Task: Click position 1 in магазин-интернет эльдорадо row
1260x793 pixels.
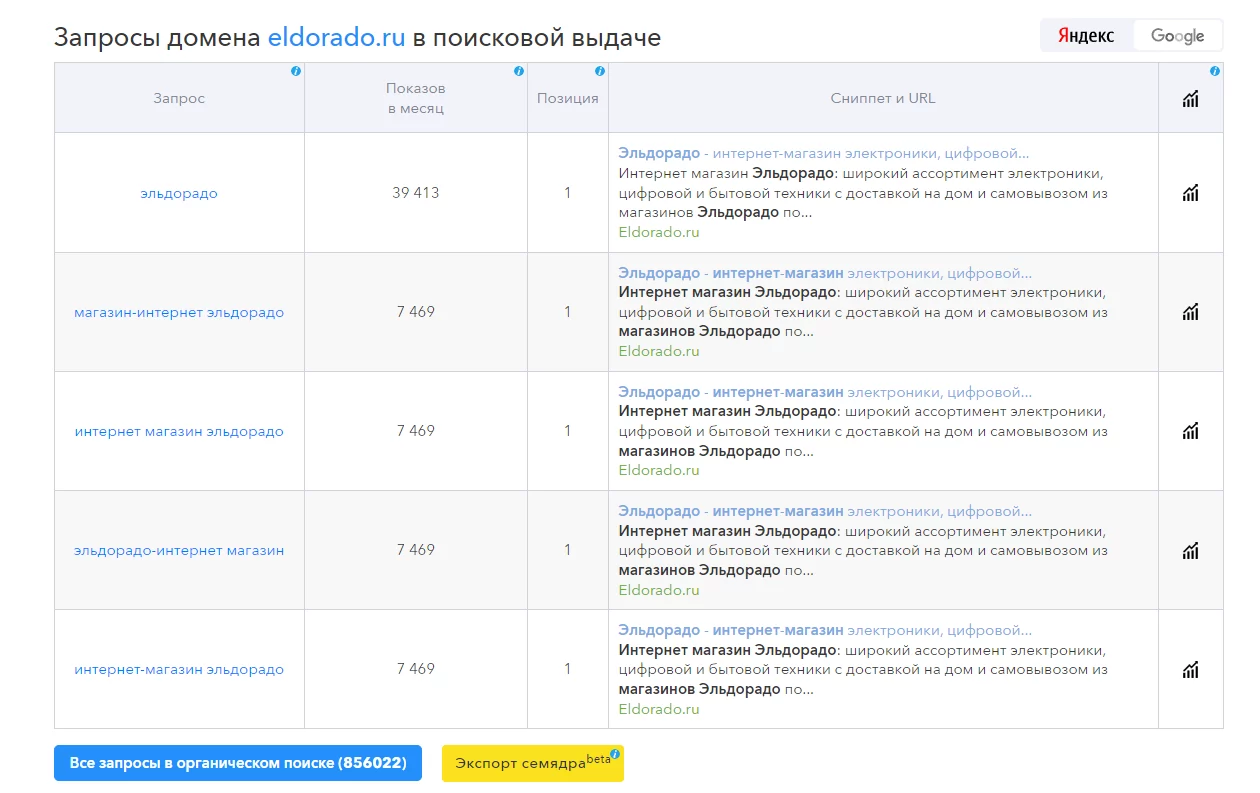Action: click(x=568, y=312)
